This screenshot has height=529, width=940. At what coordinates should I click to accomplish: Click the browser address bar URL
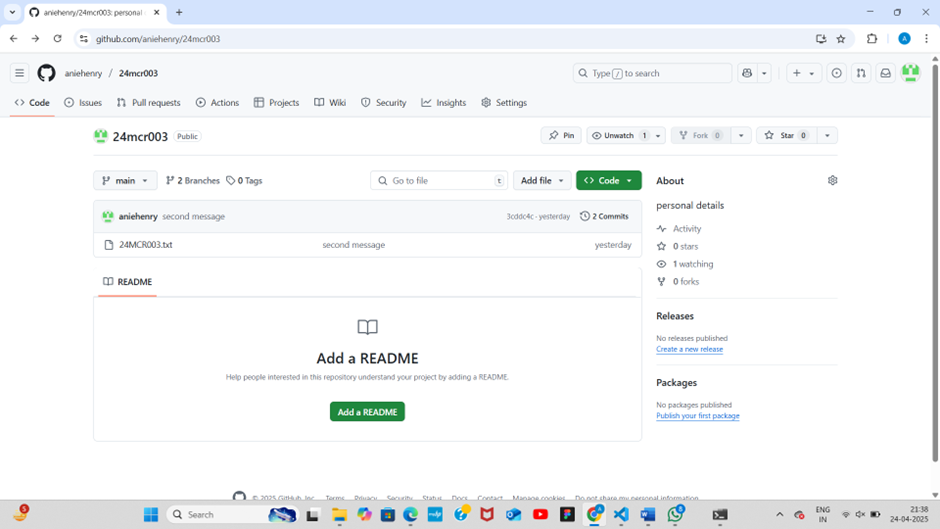158,39
